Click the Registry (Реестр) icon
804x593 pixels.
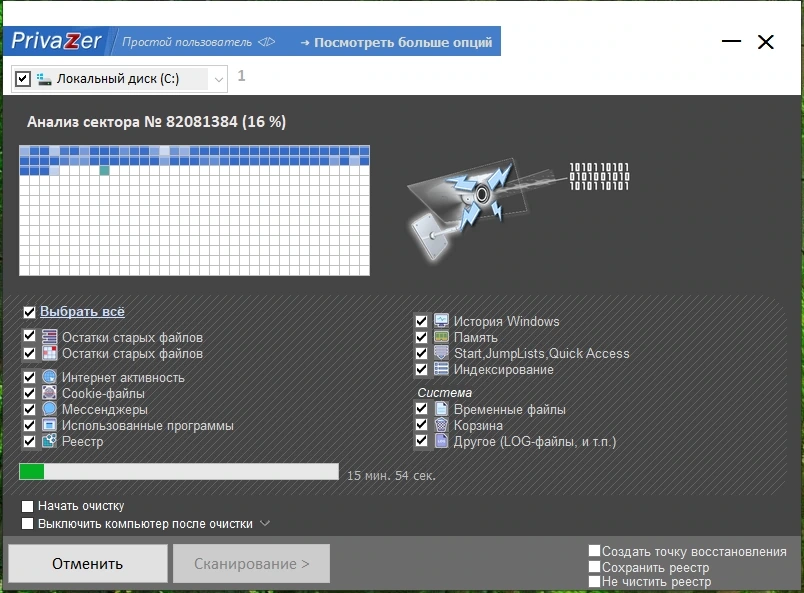click(x=49, y=441)
